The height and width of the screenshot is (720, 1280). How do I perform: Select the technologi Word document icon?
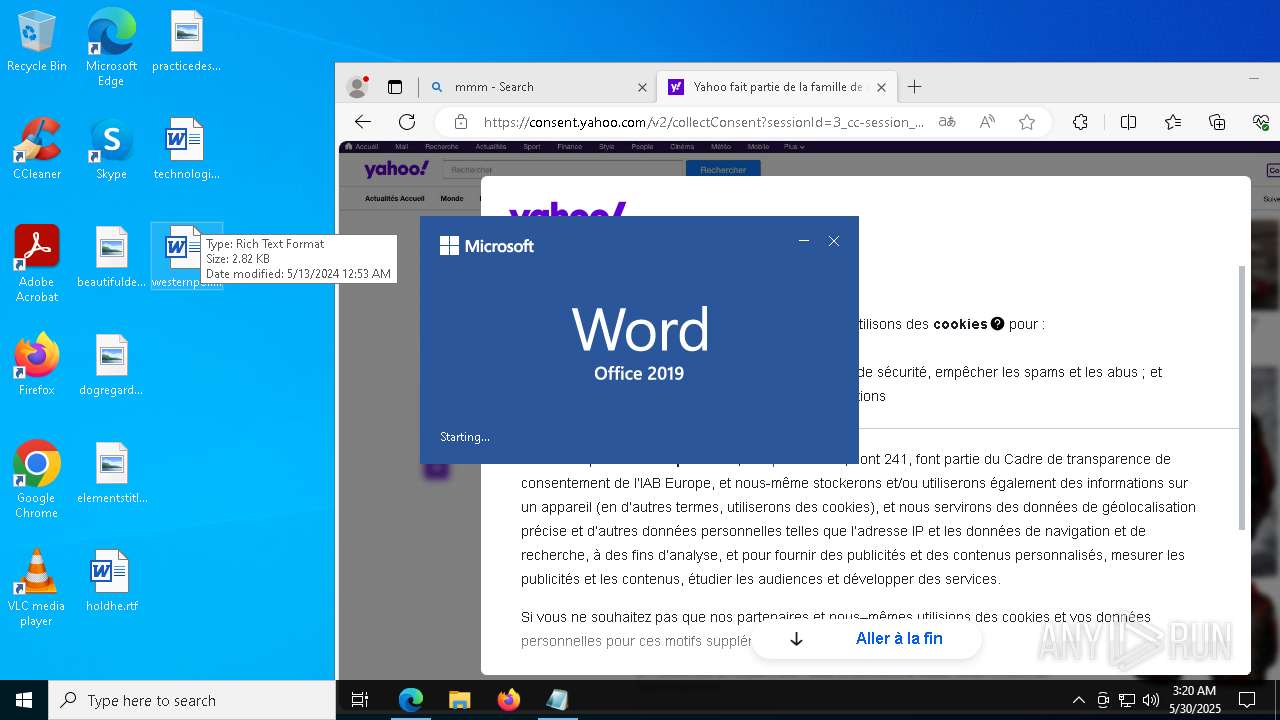pyautogui.click(x=186, y=149)
